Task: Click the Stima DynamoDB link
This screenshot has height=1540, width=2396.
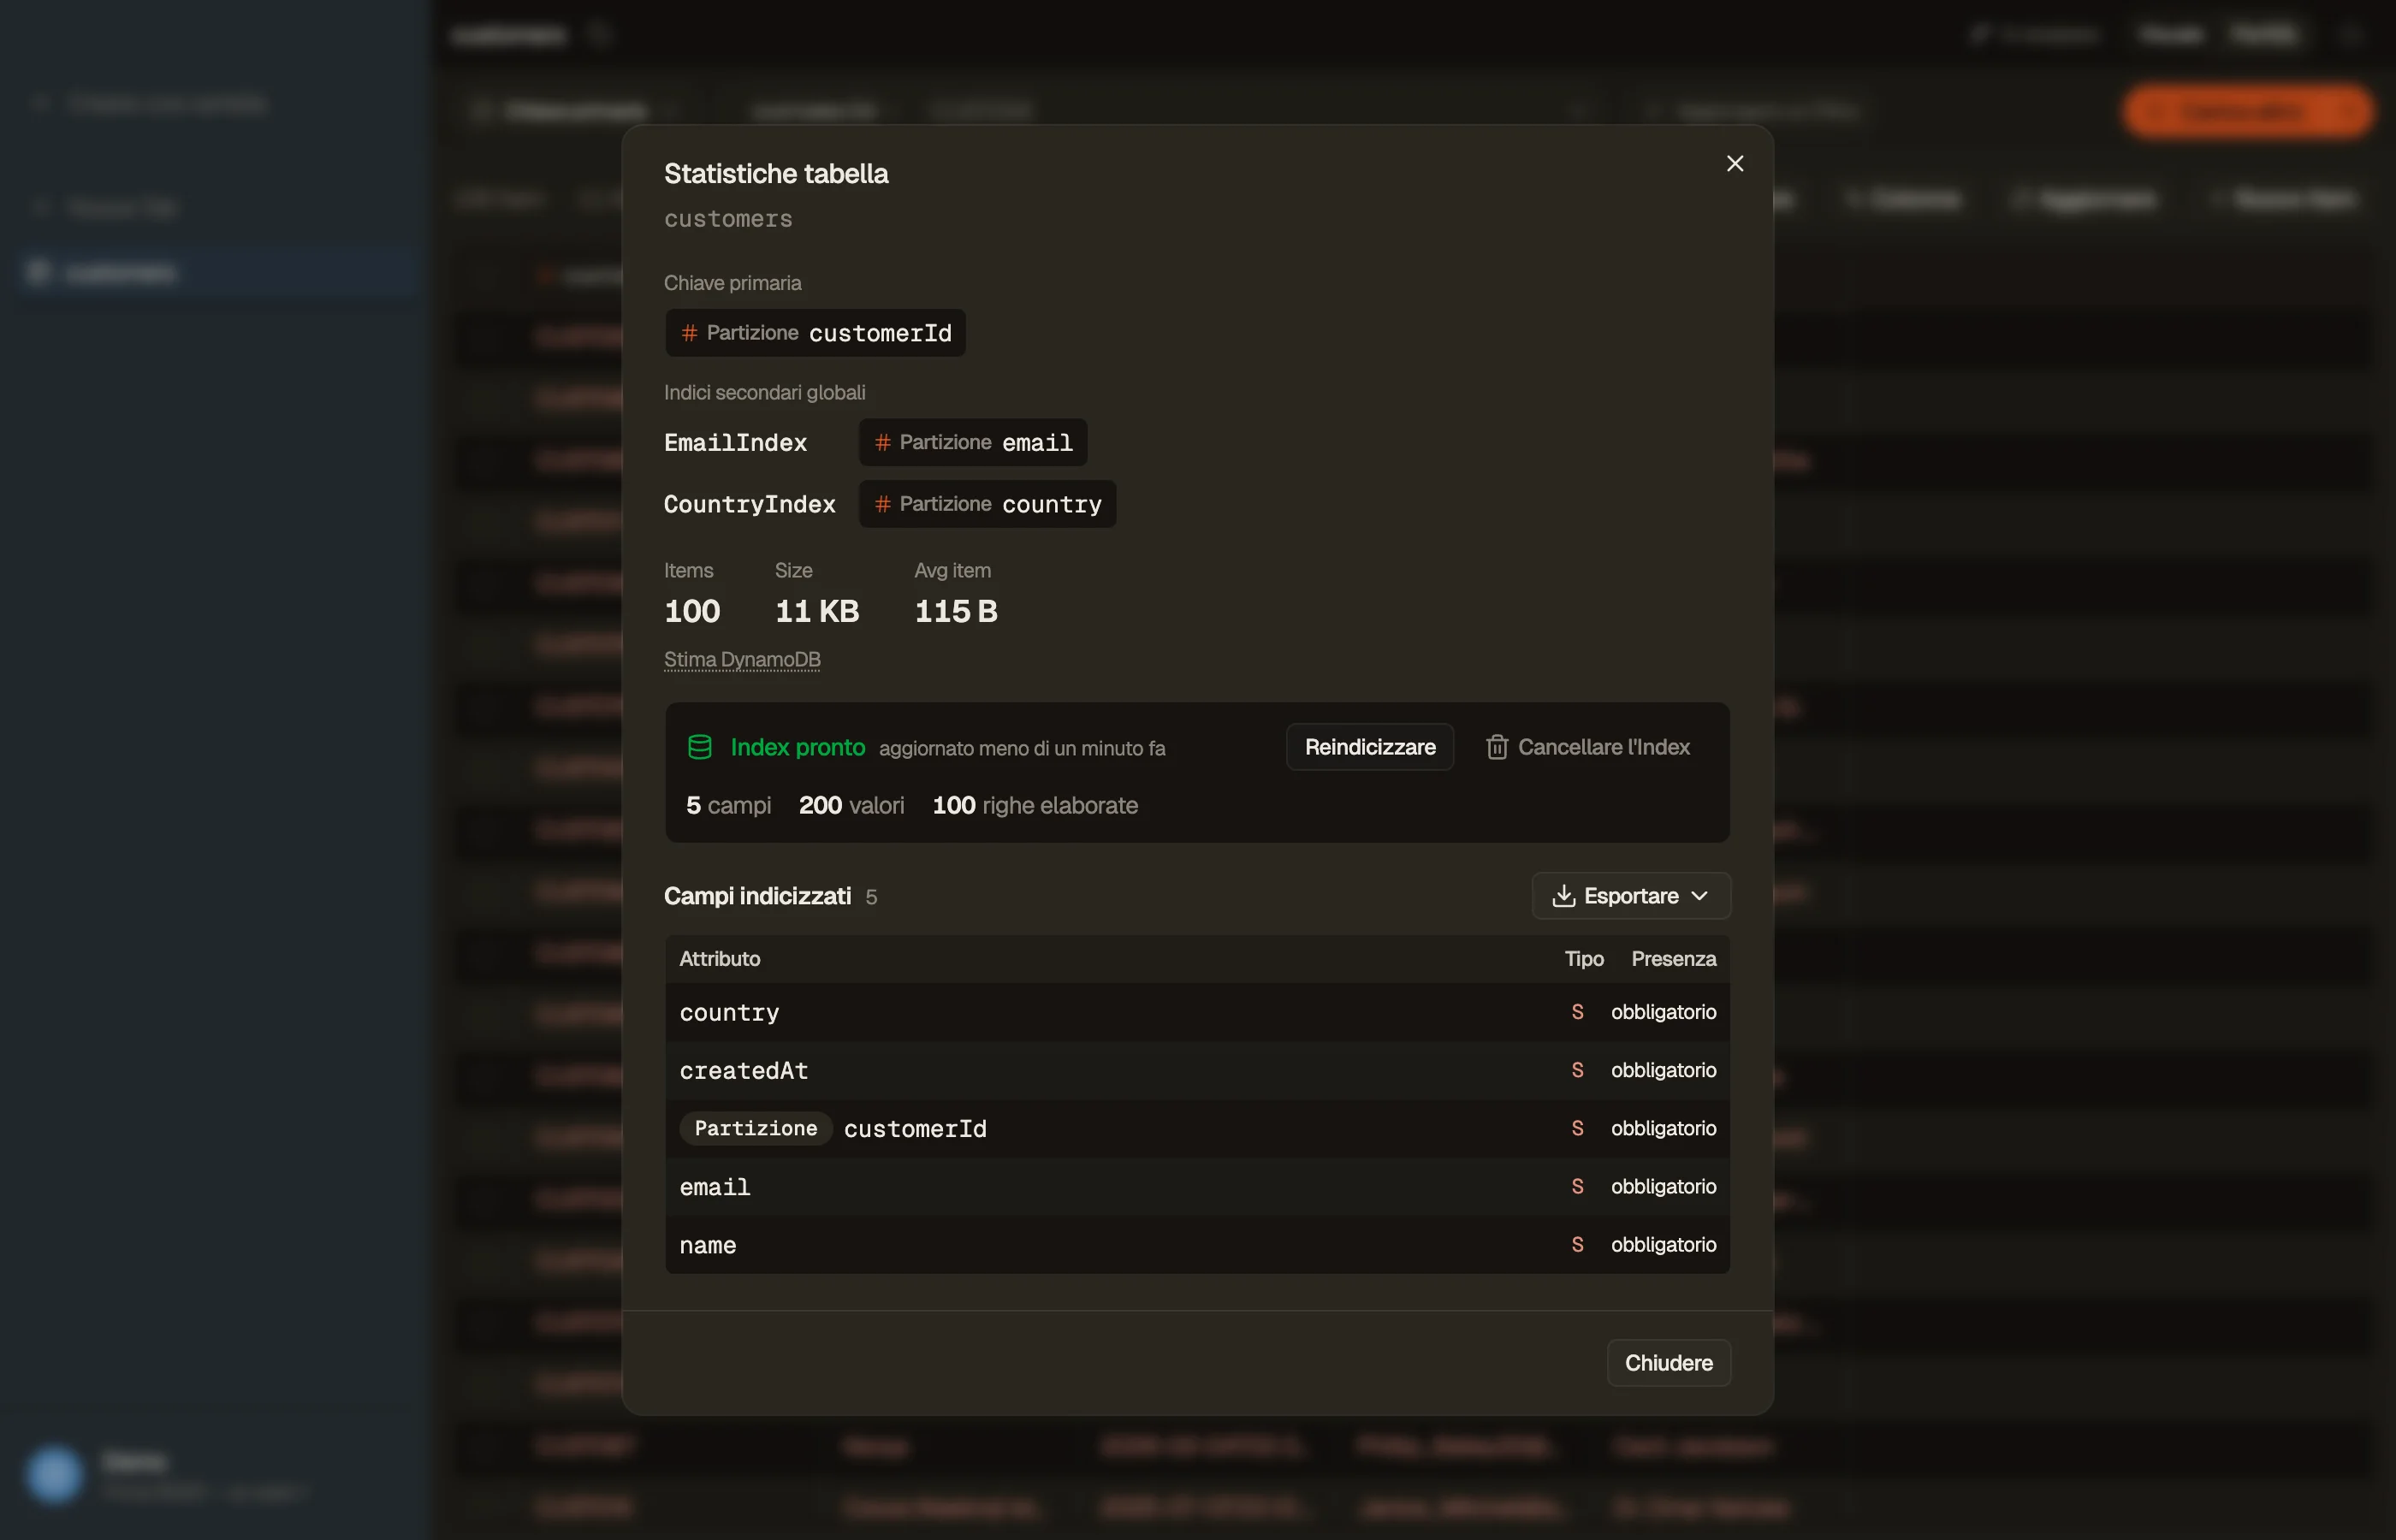Action: coord(742,660)
